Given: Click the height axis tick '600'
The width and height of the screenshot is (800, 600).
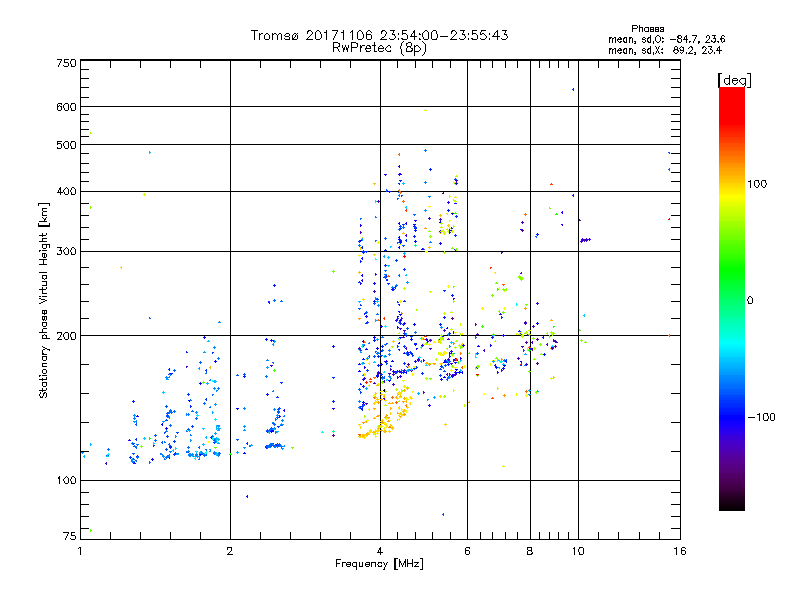Looking at the screenshot, I should 66,107.
